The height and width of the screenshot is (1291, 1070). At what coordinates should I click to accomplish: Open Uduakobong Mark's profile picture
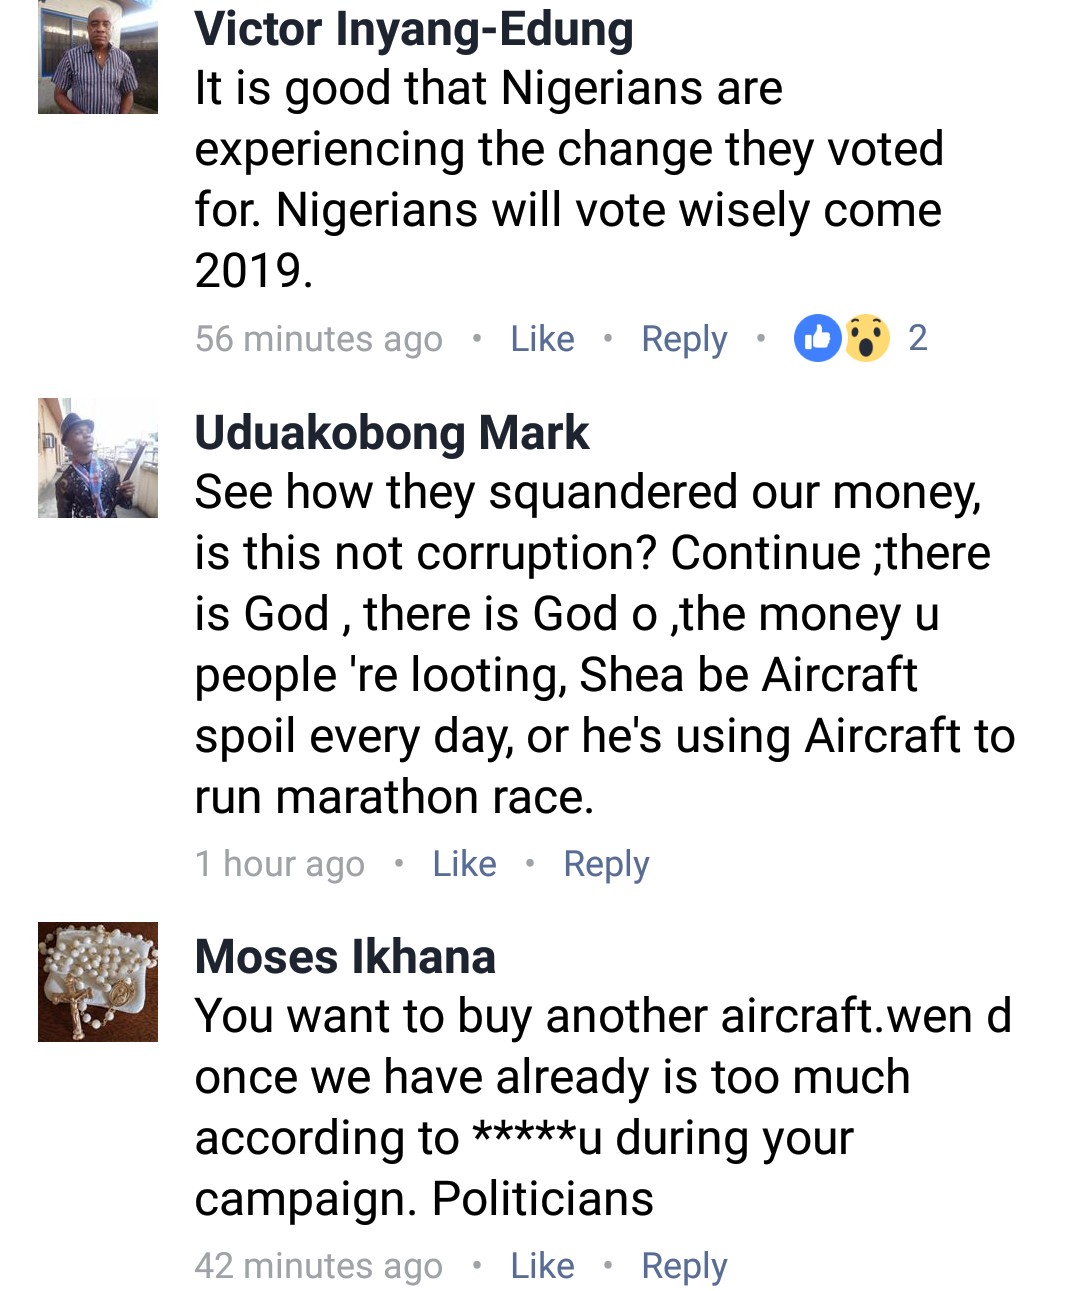point(98,458)
